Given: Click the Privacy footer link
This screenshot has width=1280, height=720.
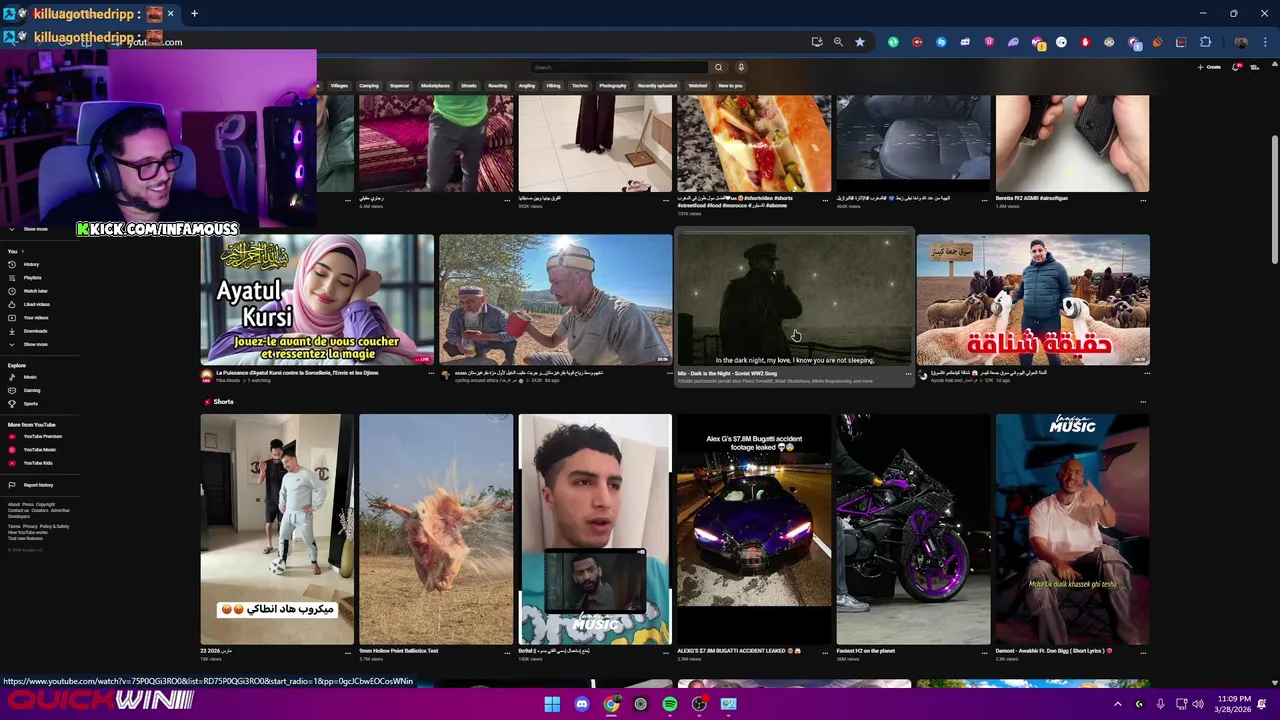Looking at the screenshot, I should [x=30, y=526].
